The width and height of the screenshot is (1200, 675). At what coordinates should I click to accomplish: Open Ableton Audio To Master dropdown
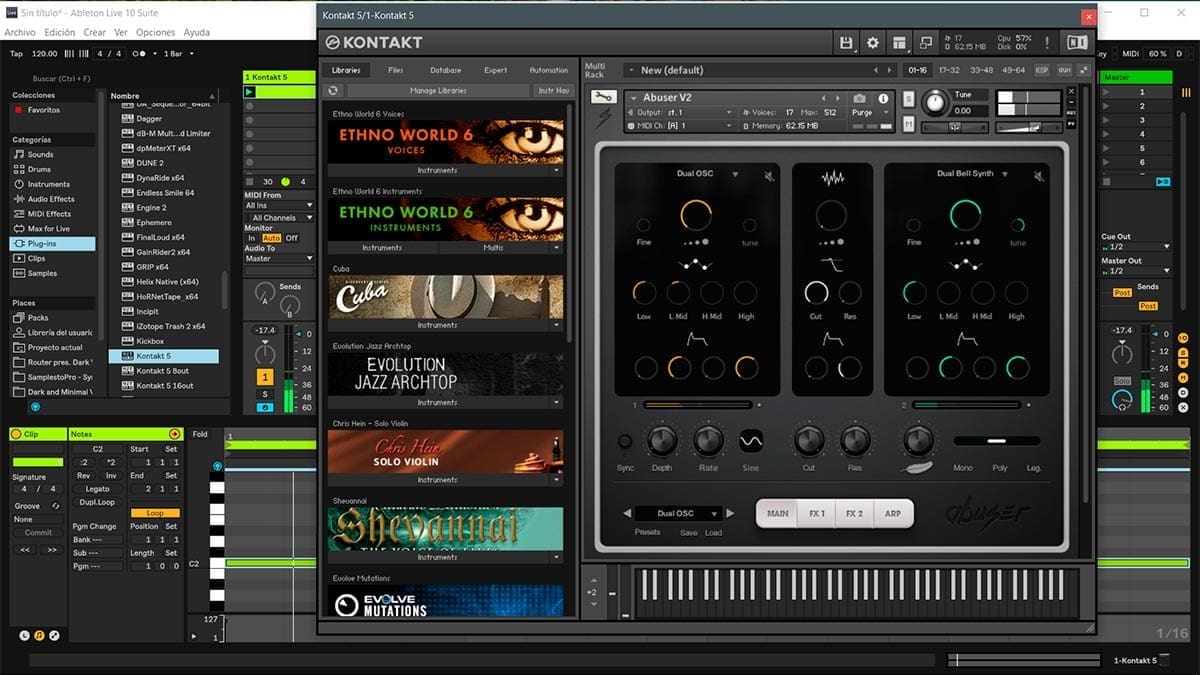(x=279, y=259)
